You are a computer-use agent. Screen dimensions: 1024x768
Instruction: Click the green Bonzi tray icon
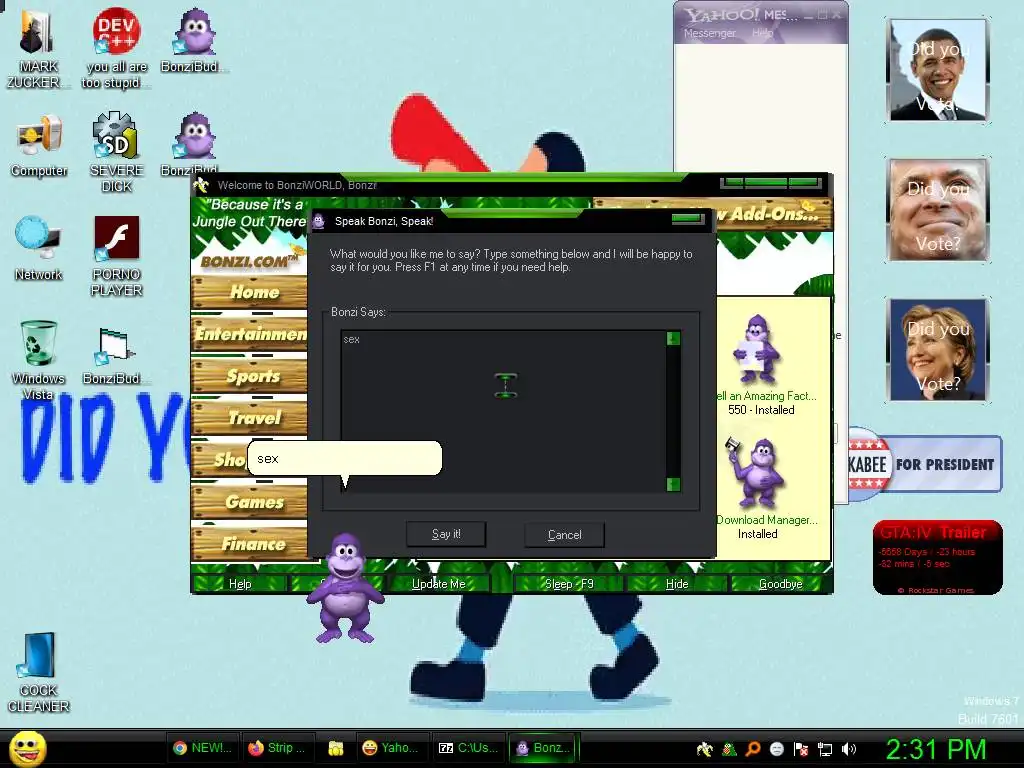point(729,749)
